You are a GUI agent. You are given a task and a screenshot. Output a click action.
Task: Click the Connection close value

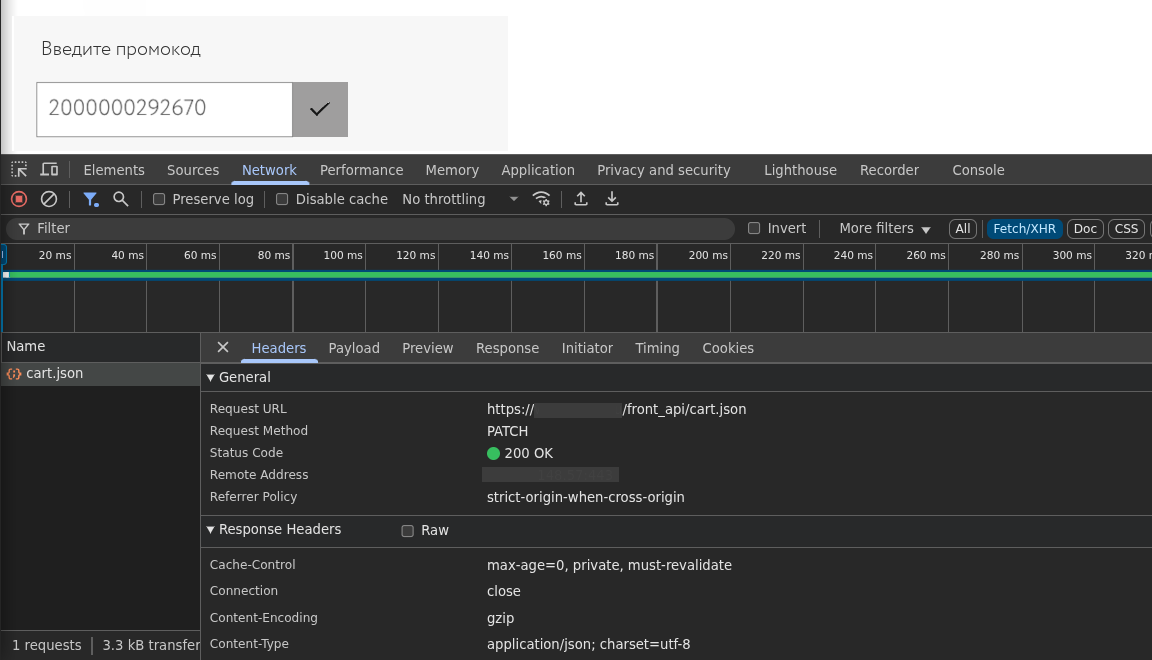point(504,592)
